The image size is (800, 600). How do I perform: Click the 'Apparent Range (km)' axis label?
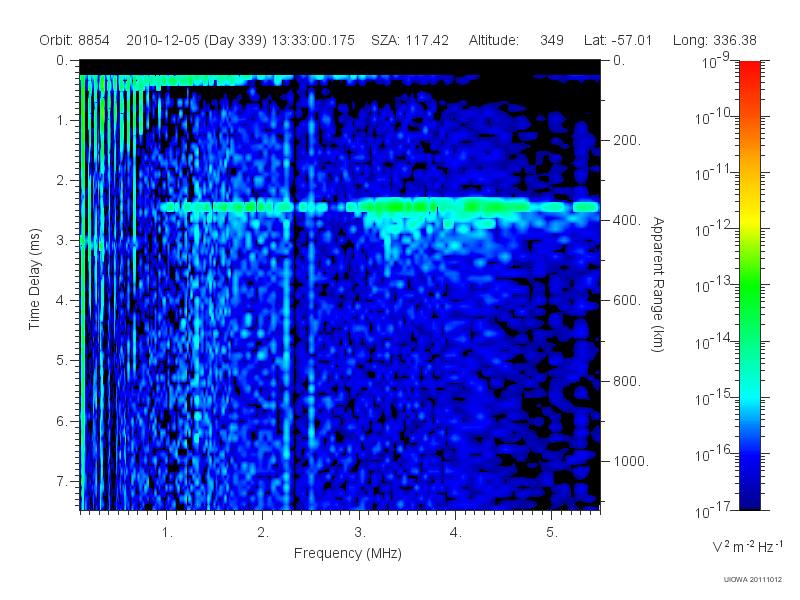(x=658, y=284)
